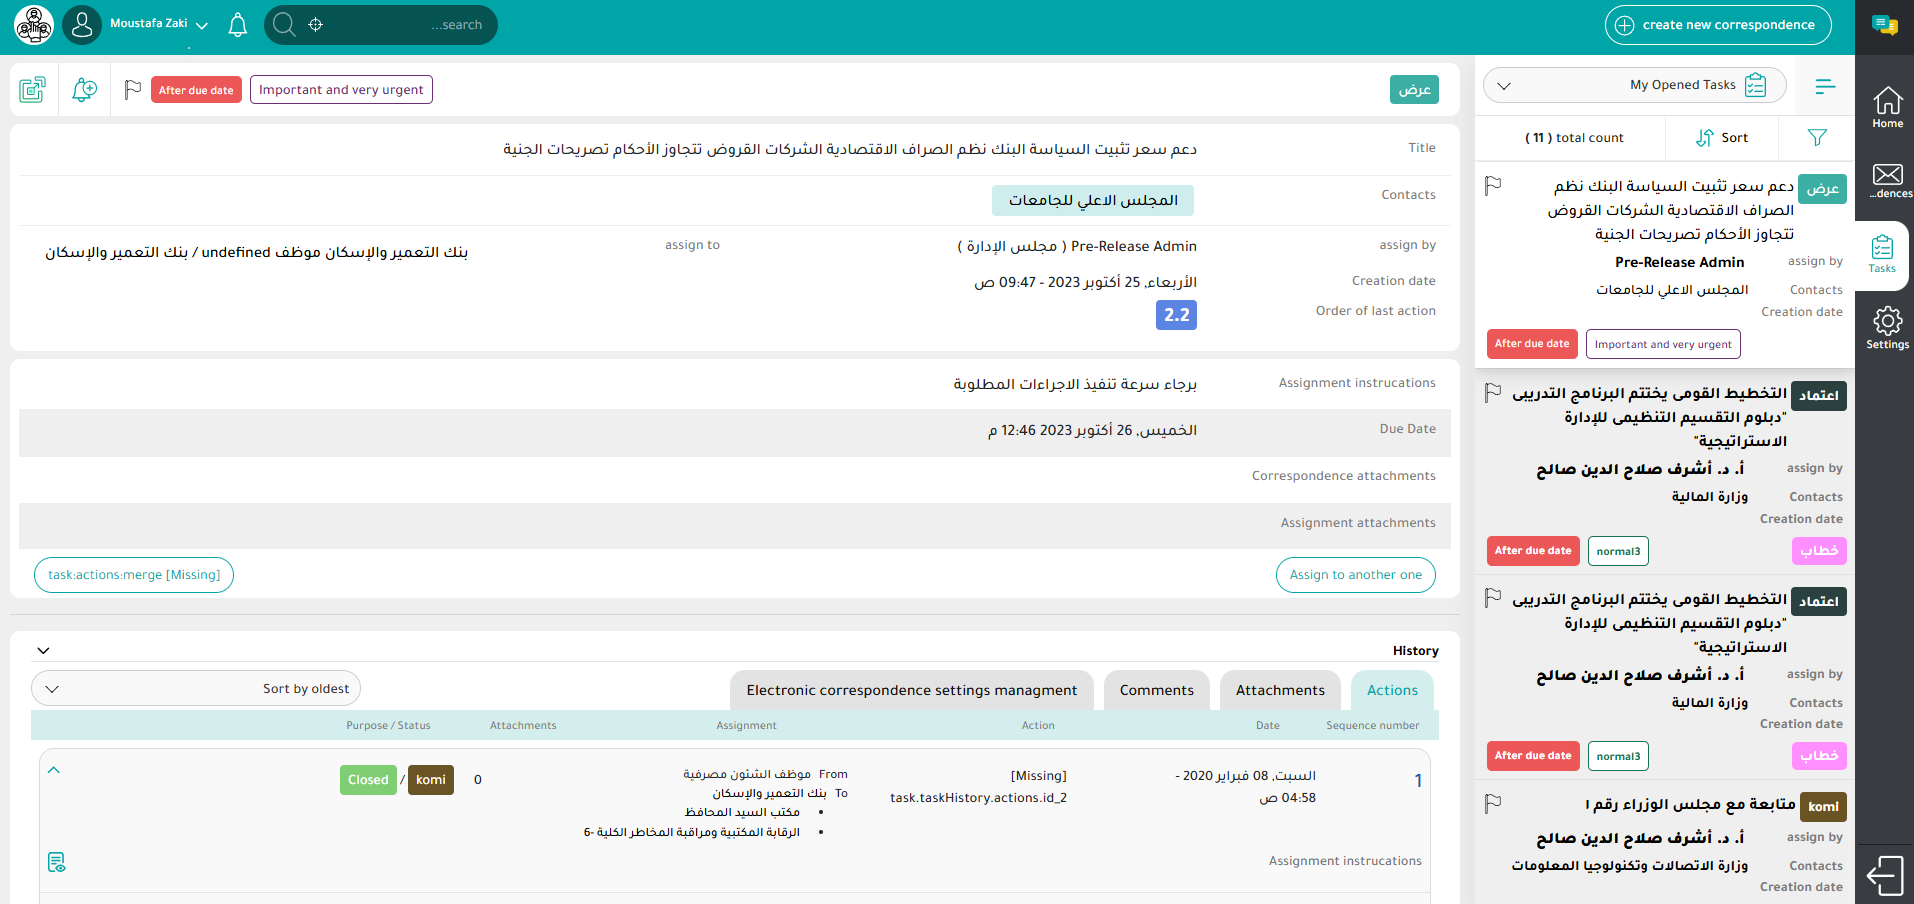Toggle flag on first task list item
The image size is (1914, 904).
(x=1493, y=186)
